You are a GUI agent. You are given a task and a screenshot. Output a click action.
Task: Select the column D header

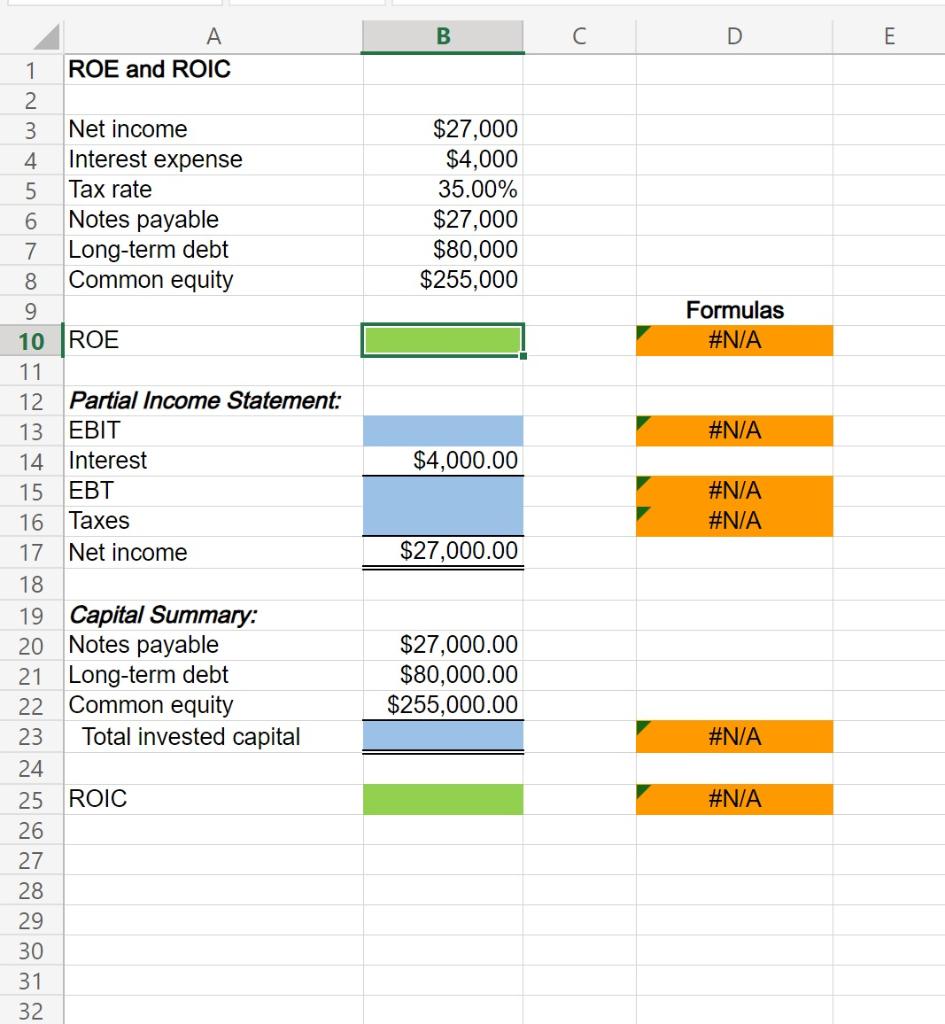pyautogui.click(x=733, y=35)
